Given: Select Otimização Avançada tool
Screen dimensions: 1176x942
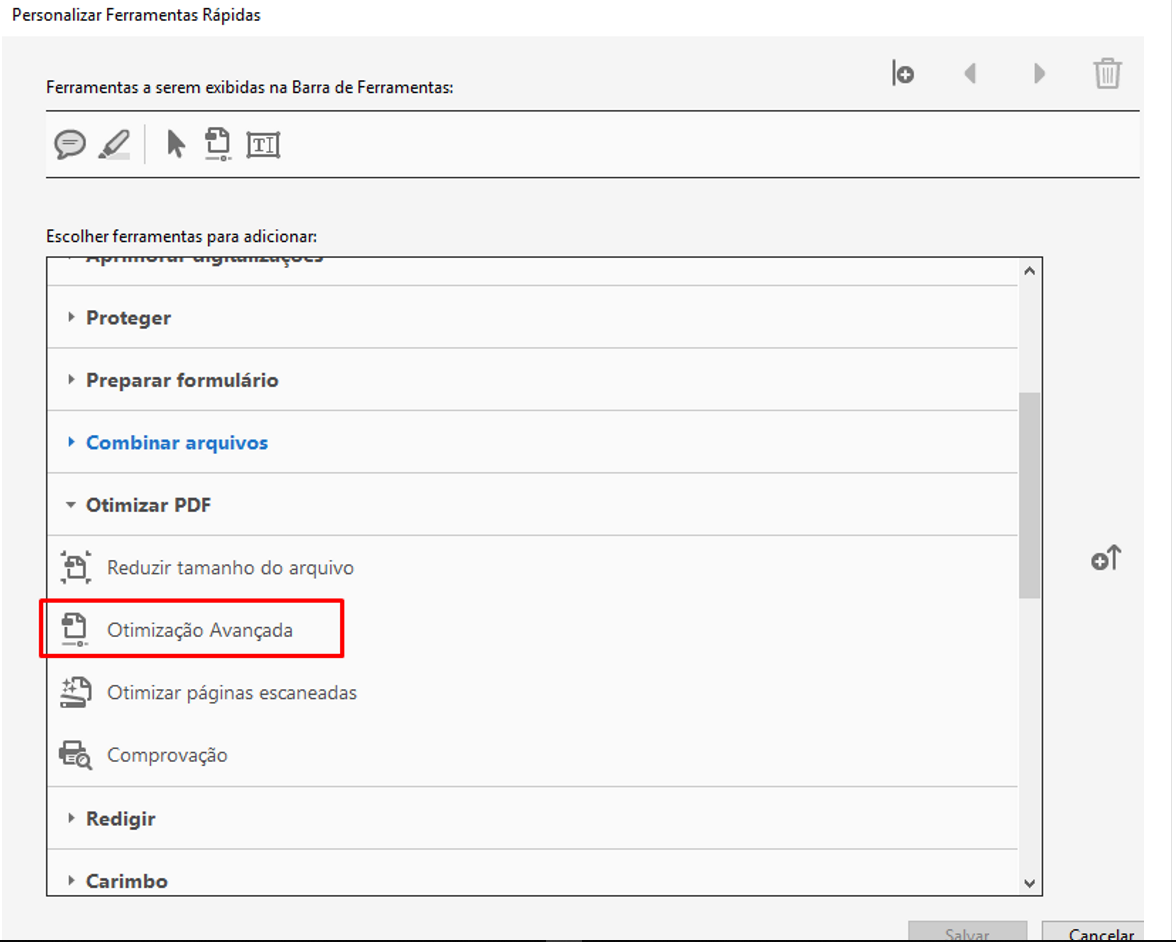Looking at the screenshot, I should (x=199, y=630).
